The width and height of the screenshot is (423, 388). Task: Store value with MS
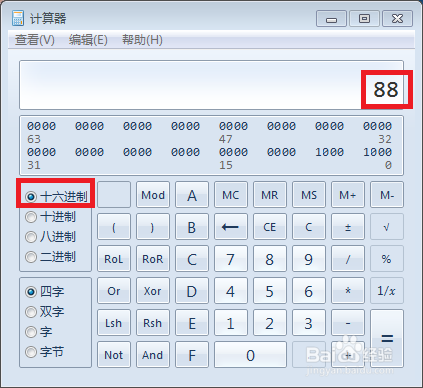tap(309, 195)
